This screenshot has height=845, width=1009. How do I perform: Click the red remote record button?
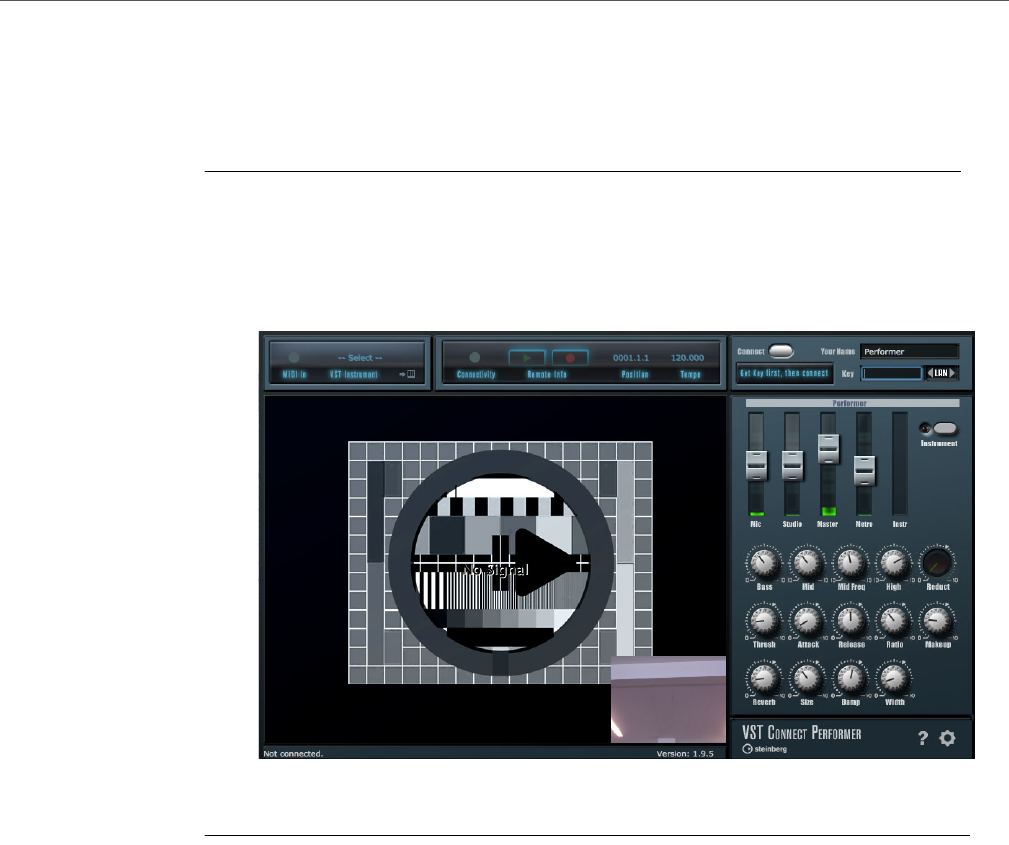coord(570,357)
